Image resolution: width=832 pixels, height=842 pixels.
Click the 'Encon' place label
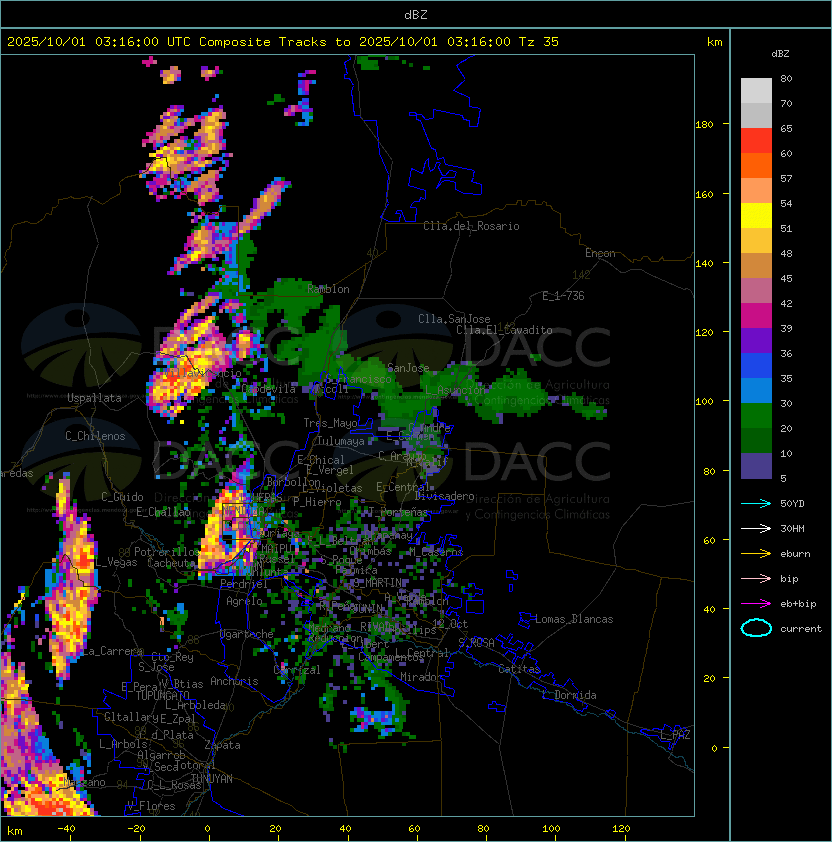pyautogui.click(x=600, y=253)
